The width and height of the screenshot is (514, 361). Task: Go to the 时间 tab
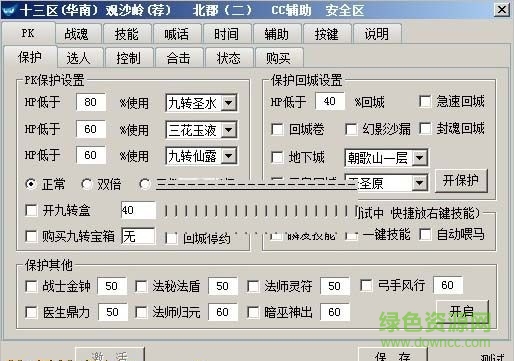pyautogui.click(x=227, y=34)
